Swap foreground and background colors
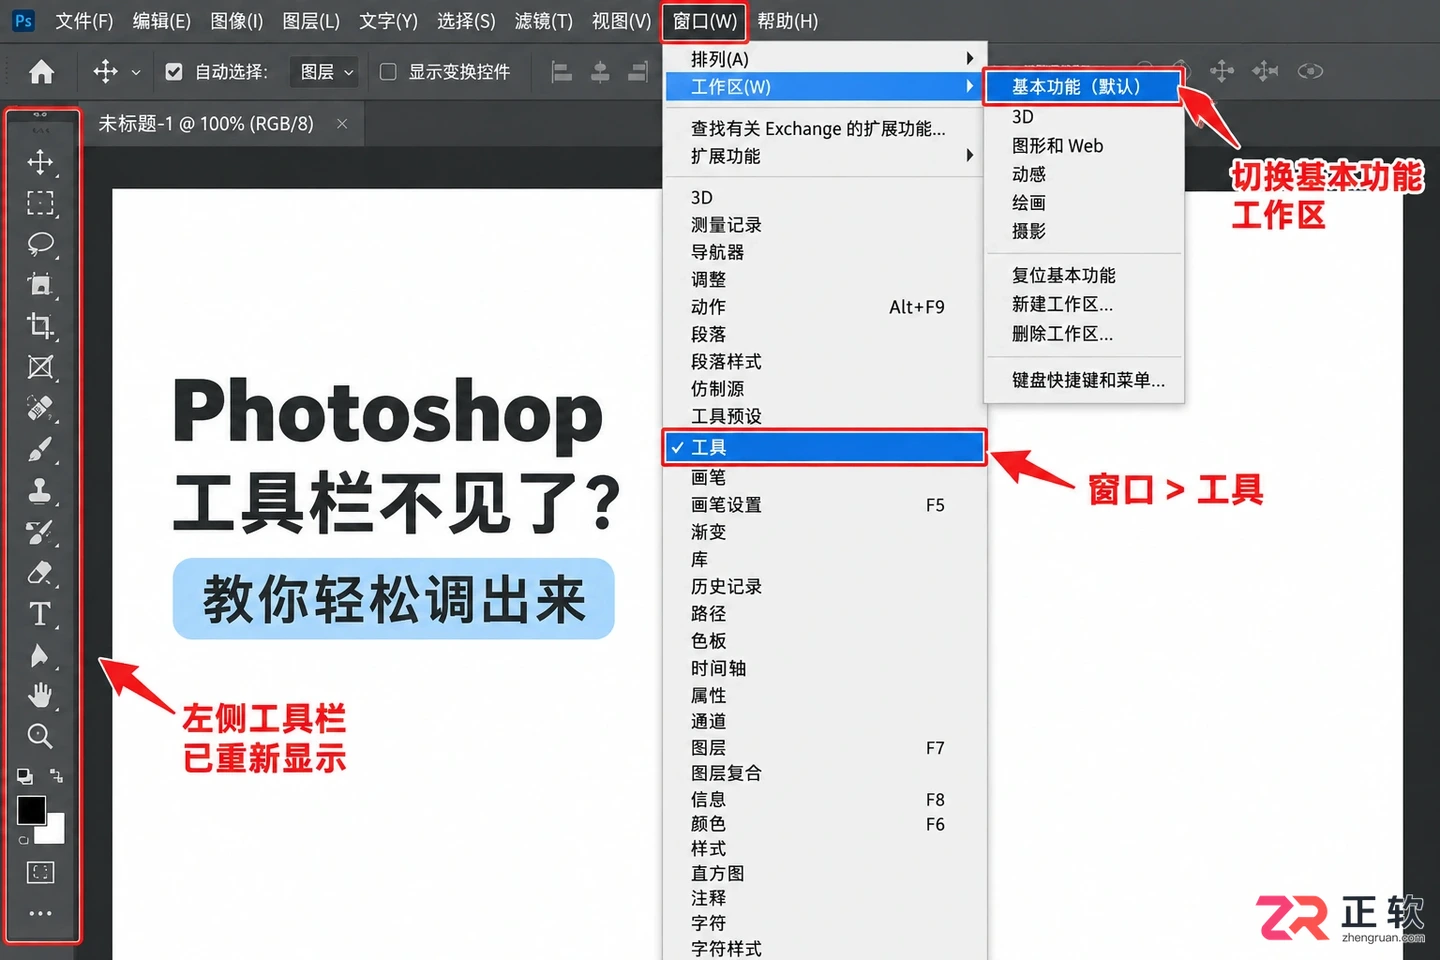 (x=56, y=776)
